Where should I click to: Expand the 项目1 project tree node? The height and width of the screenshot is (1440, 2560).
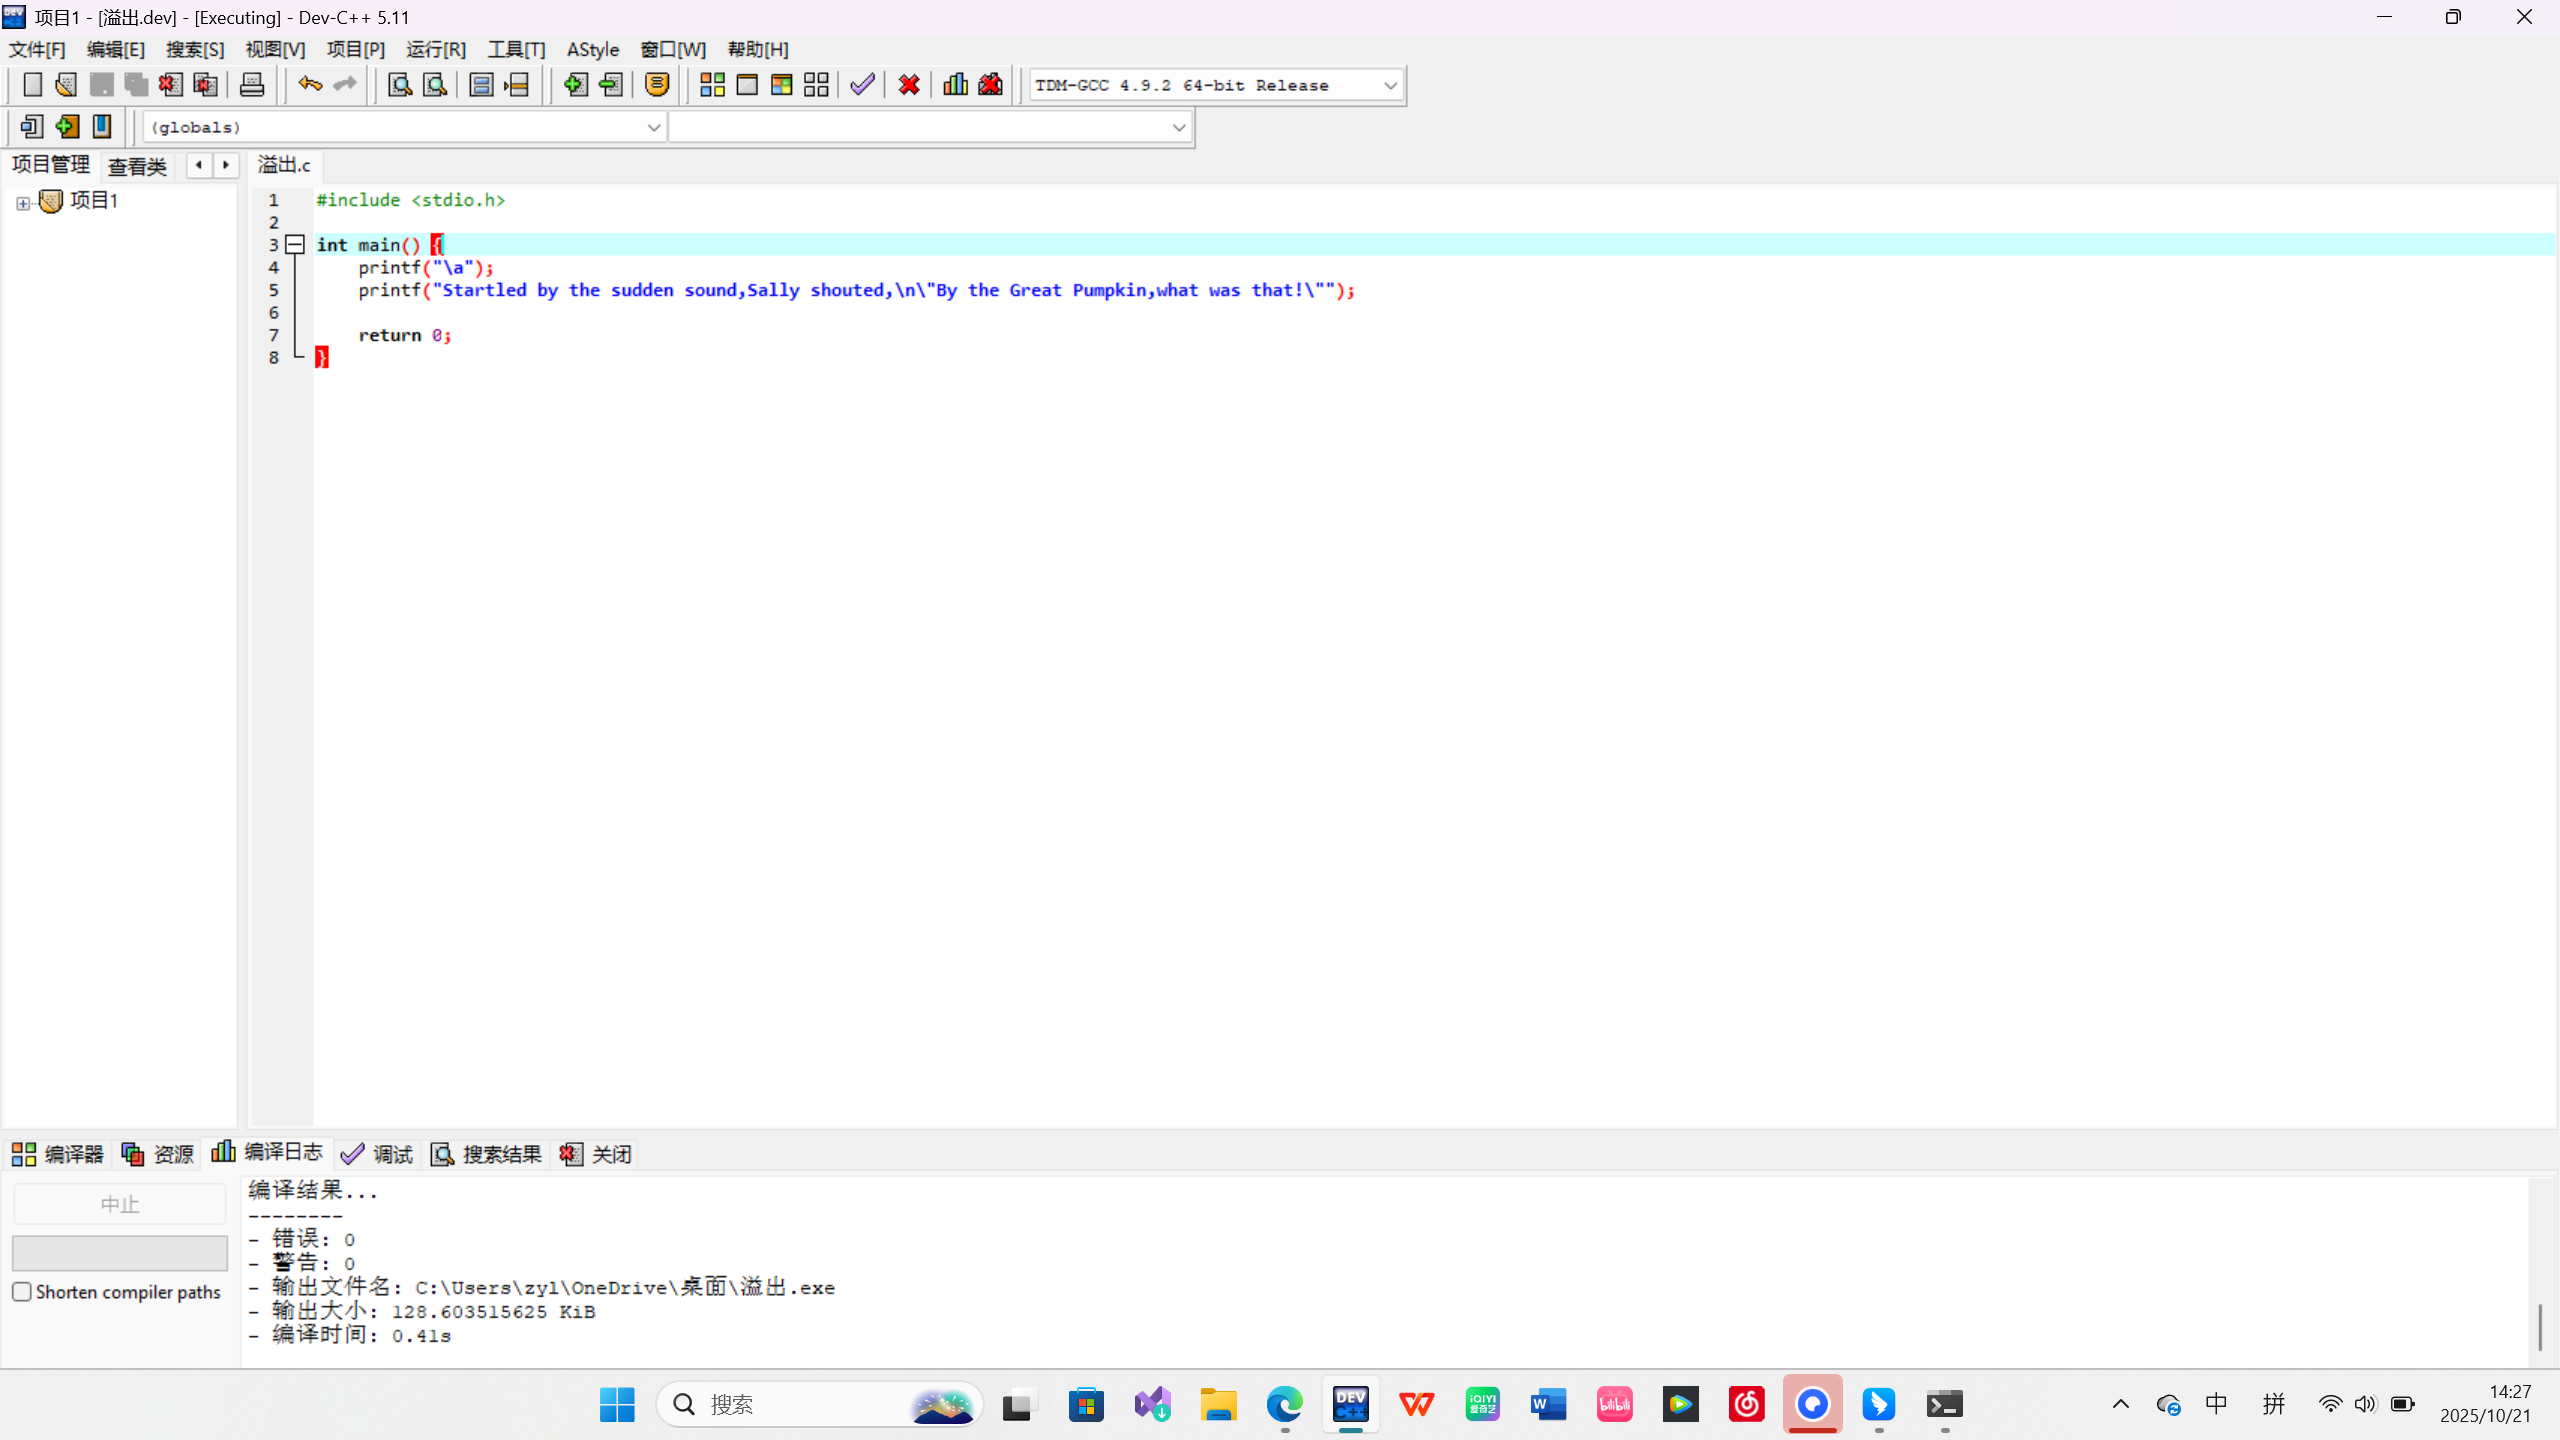pyautogui.click(x=23, y=203)
